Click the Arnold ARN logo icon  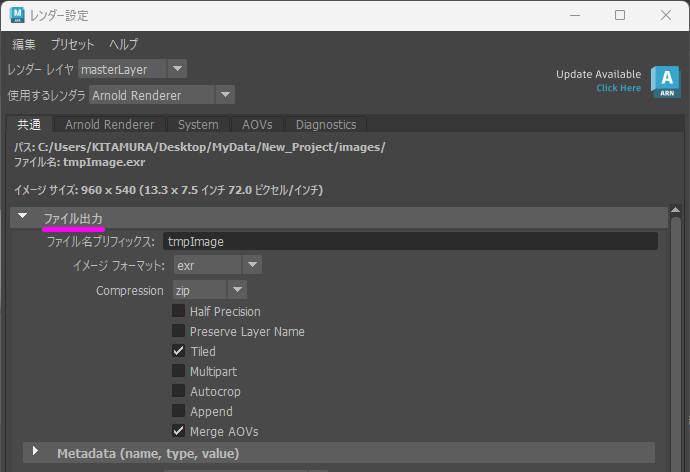click(x=666, y=82)
